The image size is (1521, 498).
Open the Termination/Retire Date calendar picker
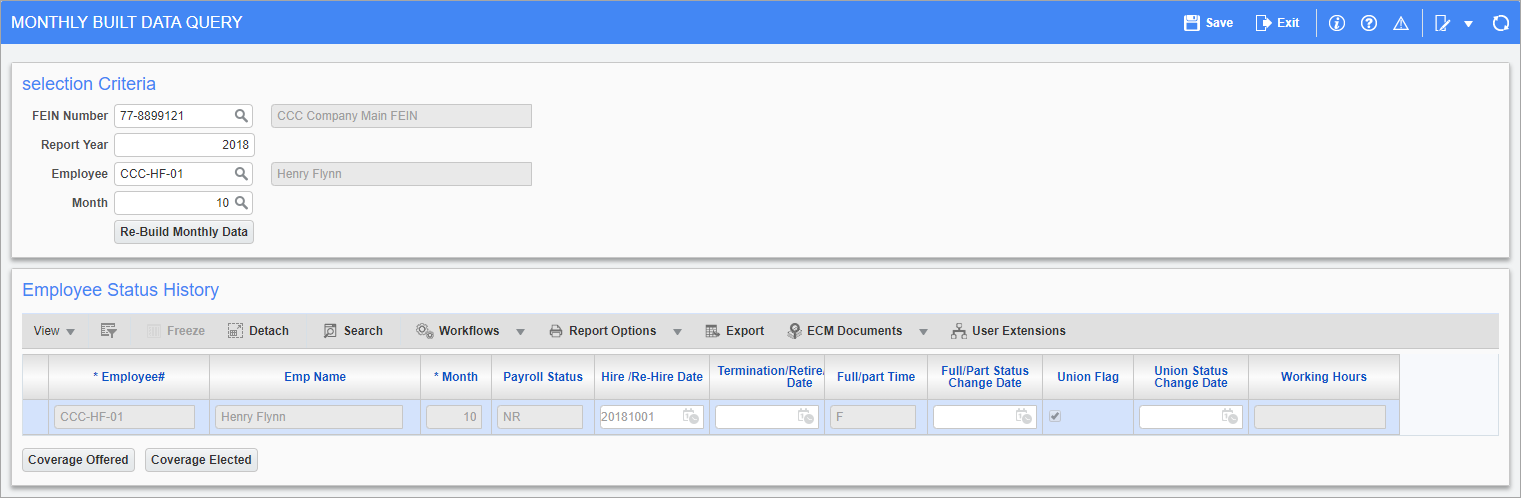[x=806, y=417]
